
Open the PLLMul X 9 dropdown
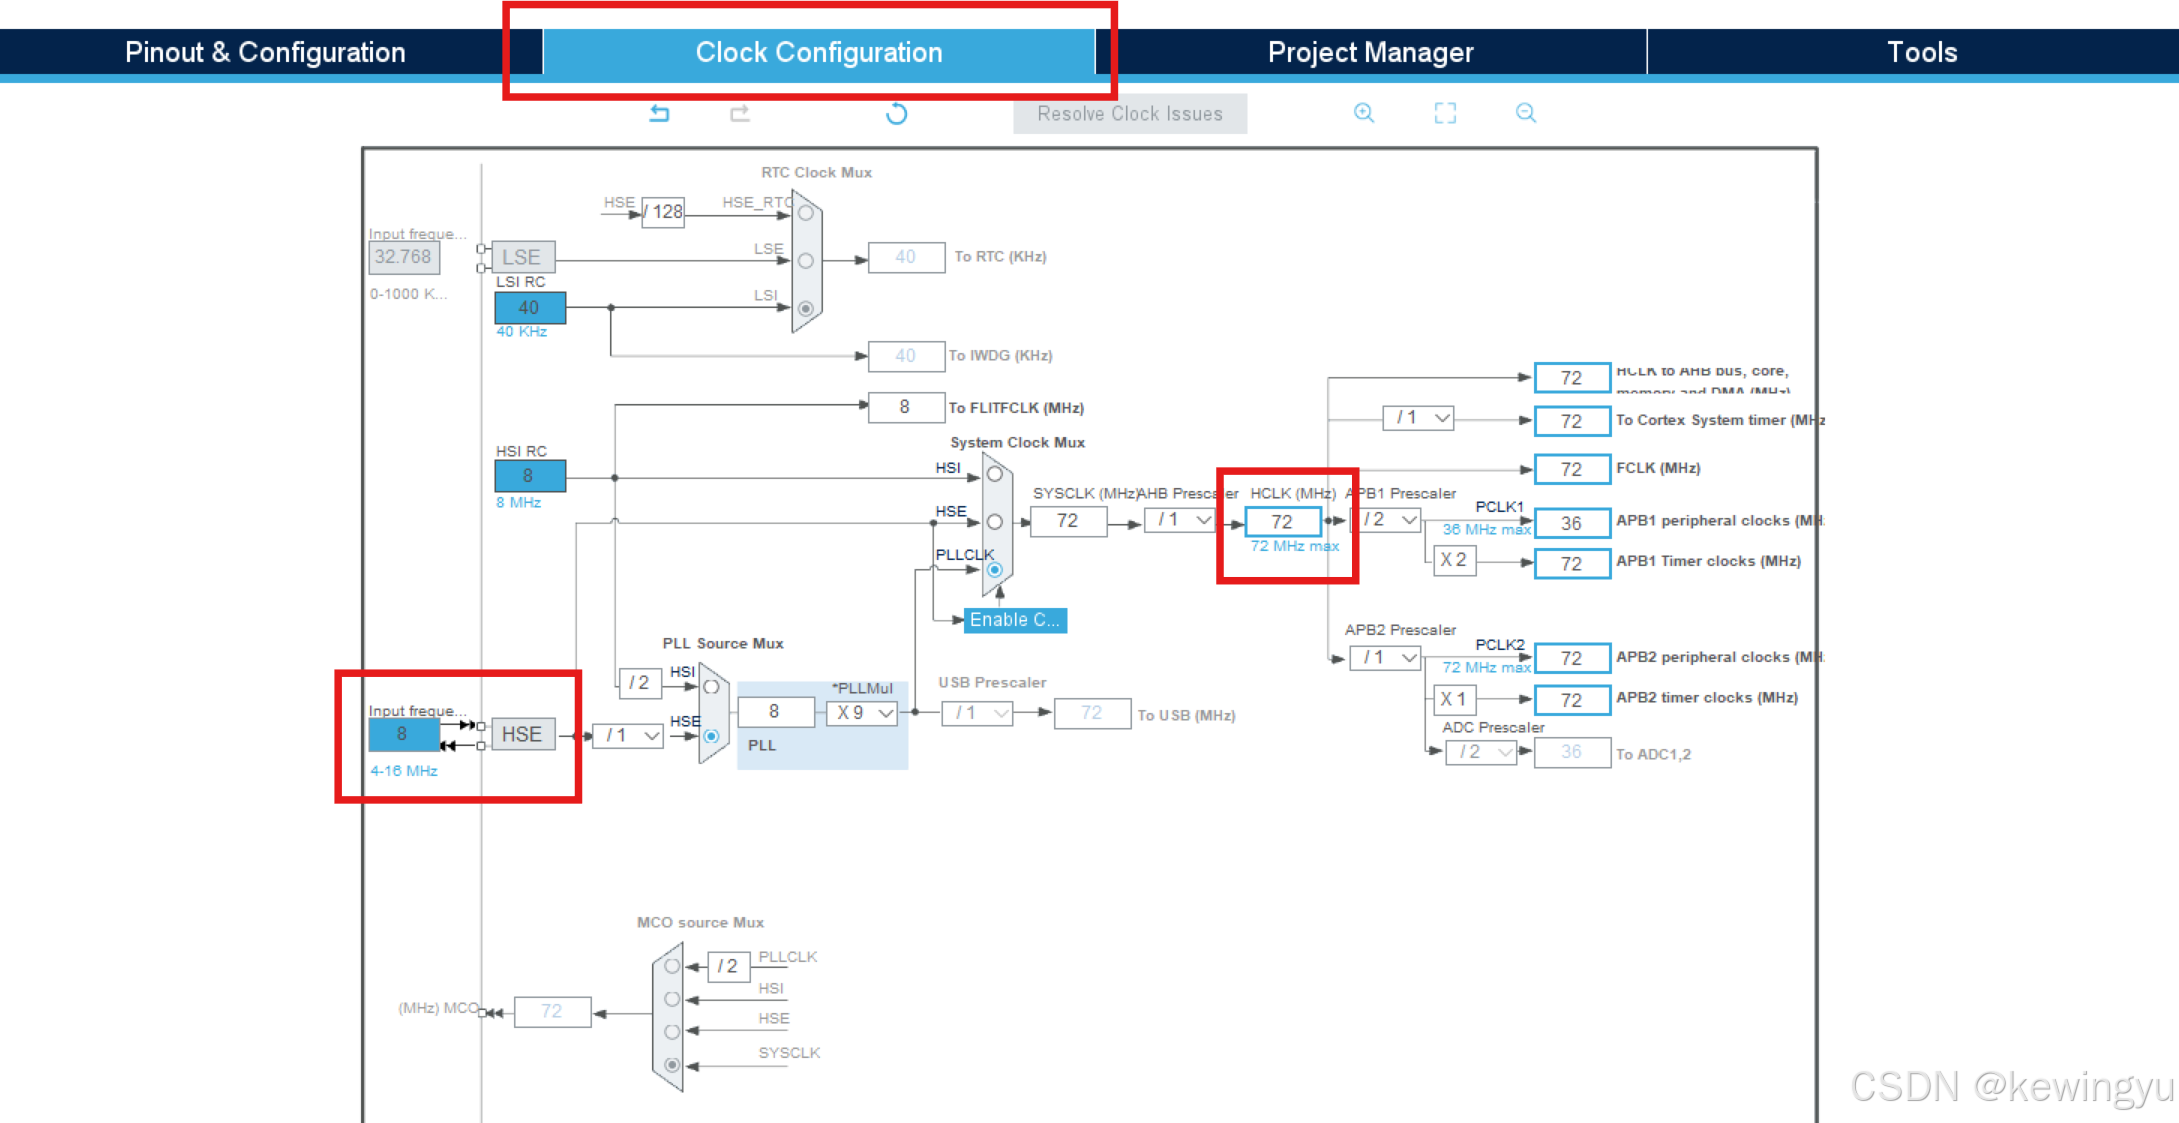tap(863, 713)
